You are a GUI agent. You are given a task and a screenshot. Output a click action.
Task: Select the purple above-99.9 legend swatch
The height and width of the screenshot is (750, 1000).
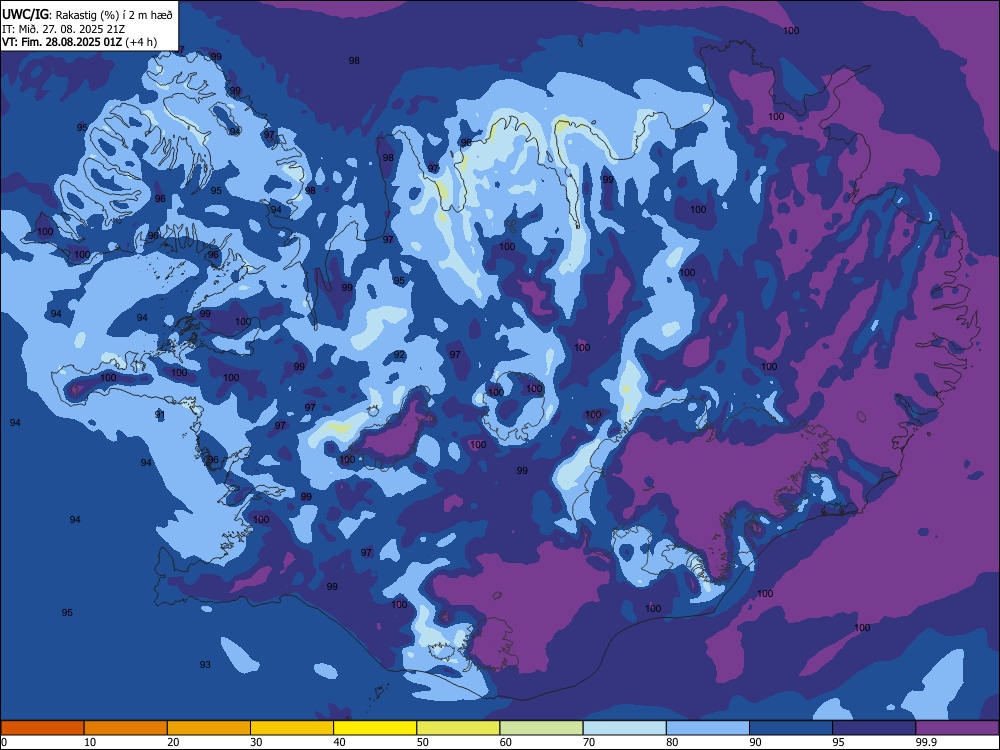pos(957,728)
